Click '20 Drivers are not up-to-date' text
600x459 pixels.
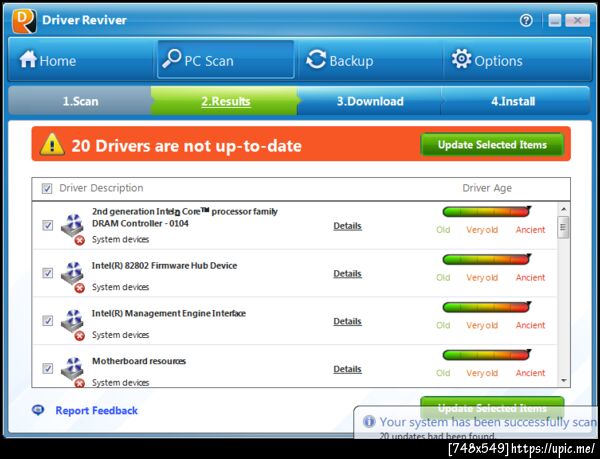click(x=186, y=146)
